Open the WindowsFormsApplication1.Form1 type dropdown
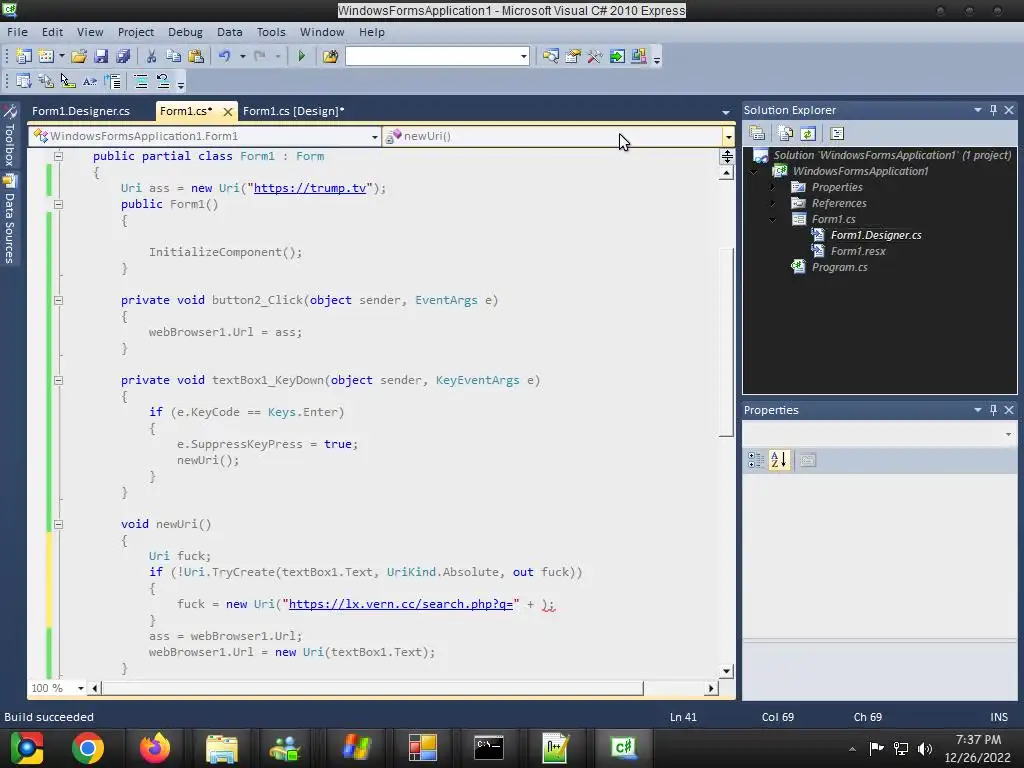1024x768 pixels. pyautogui.click(x=374, y=136)
